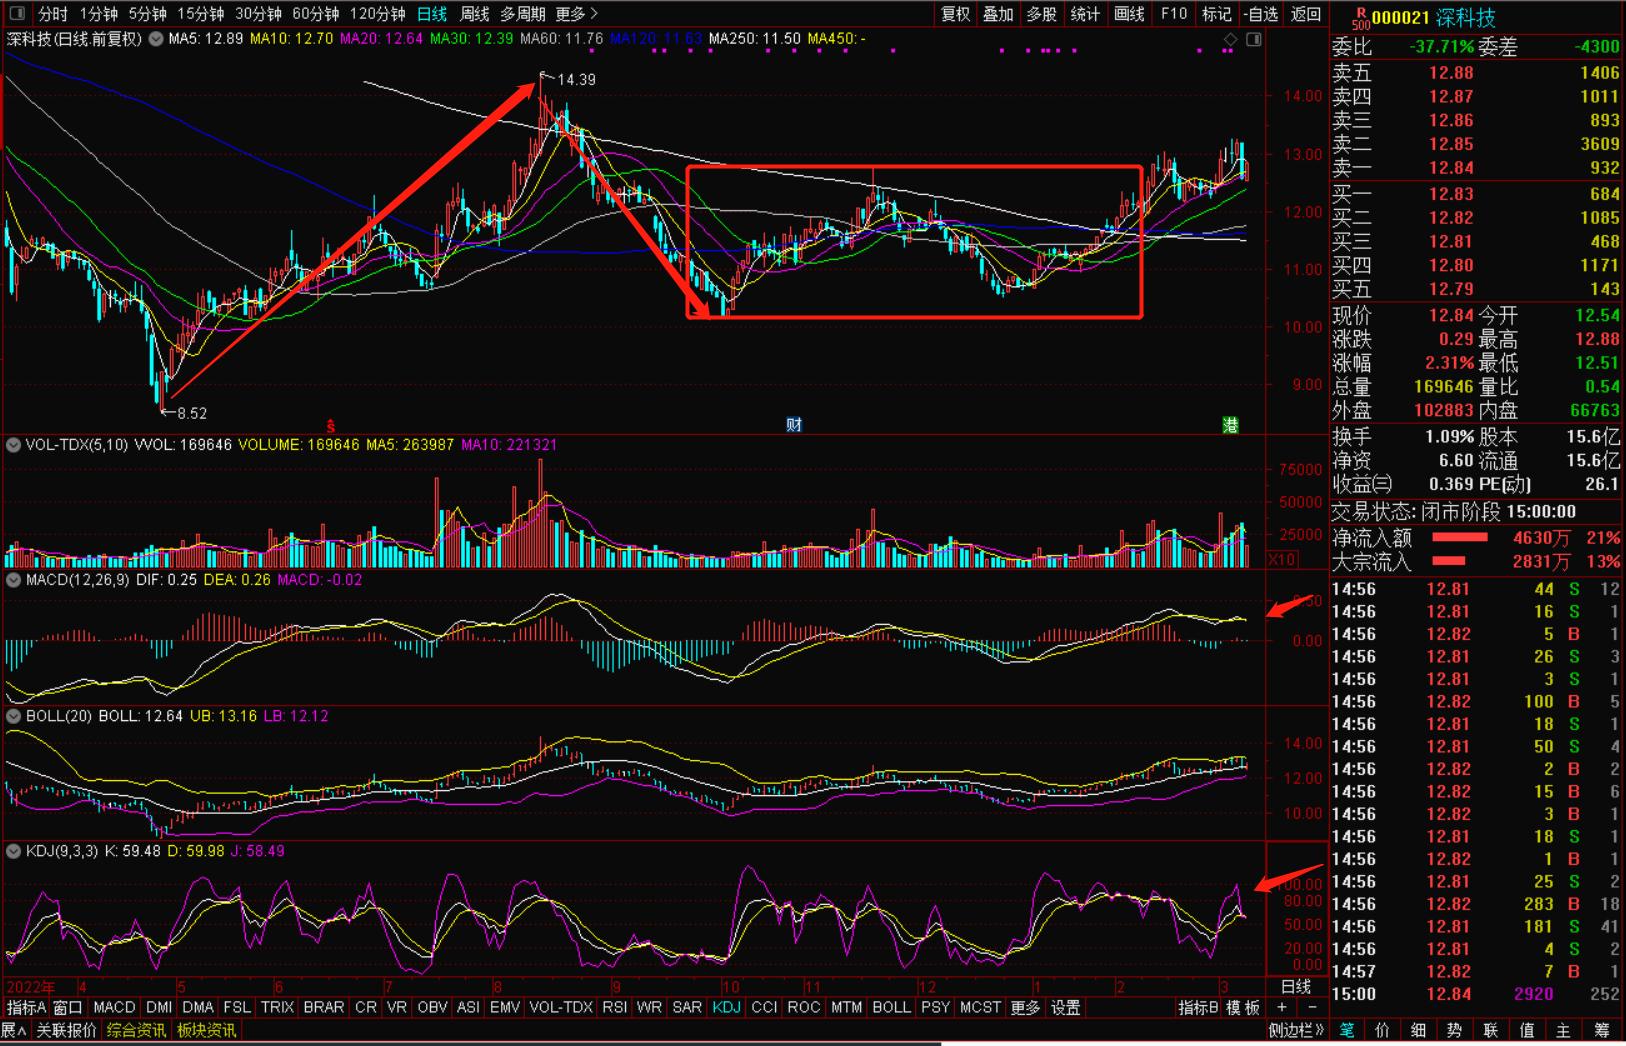Switch indicator to DMI
The height and width of the screenshot is (1046, 1626).
point(159,1008)
